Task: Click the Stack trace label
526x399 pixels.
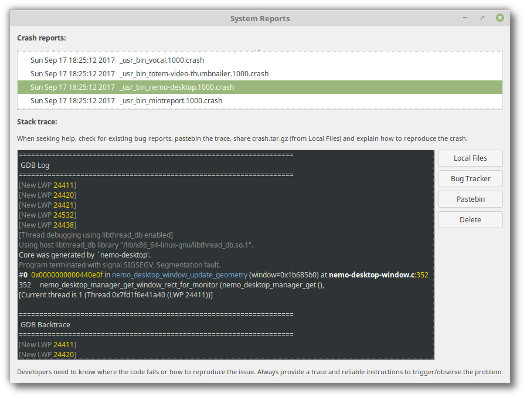Action: (37, 122)
